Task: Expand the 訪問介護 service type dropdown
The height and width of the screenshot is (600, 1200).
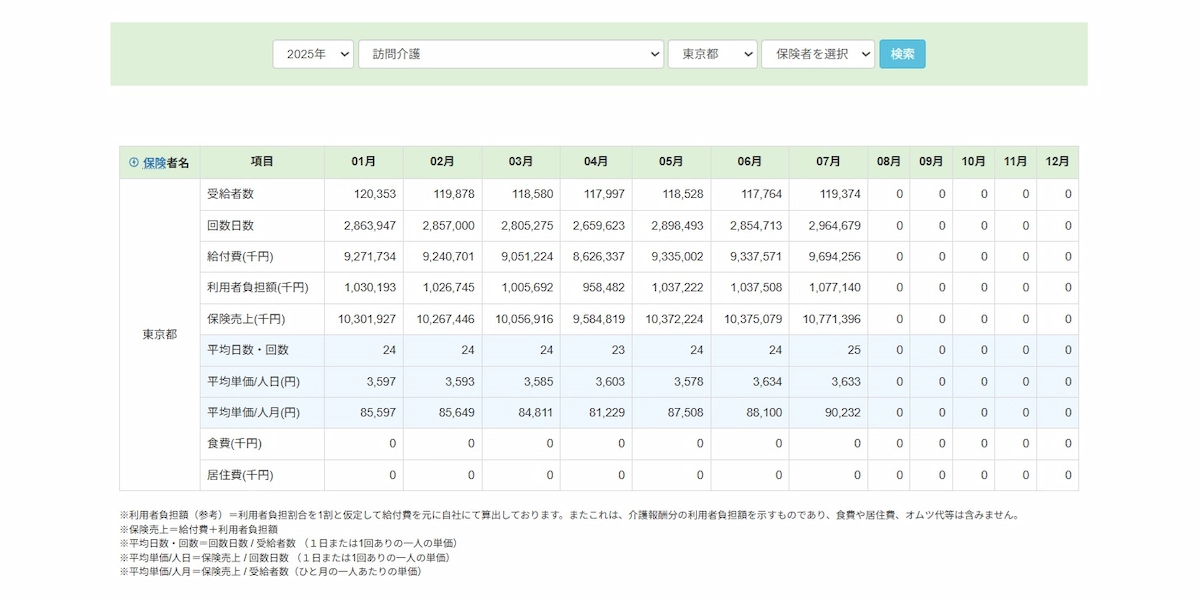Action: (x=510, y=54)
